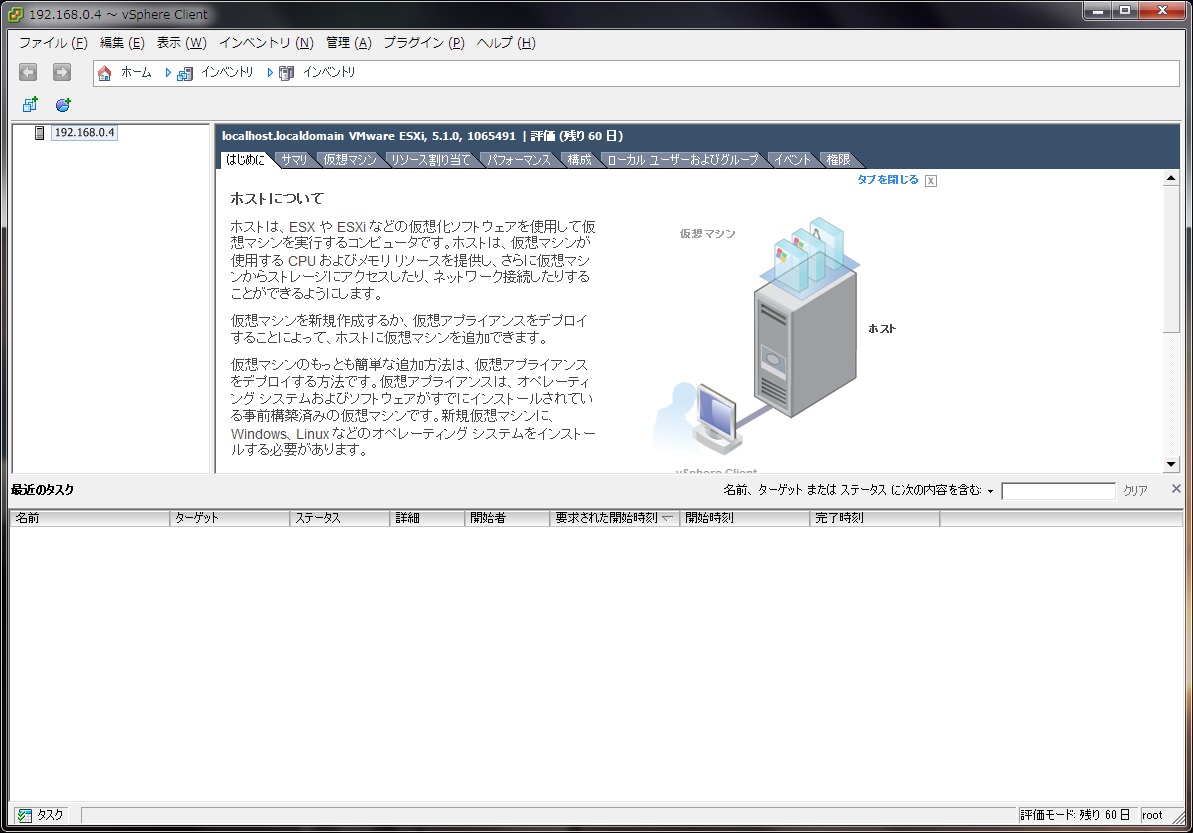Screen dimensions: 1193x833
Task: Sort tasks by 詳細 column header
Action: 427,518
